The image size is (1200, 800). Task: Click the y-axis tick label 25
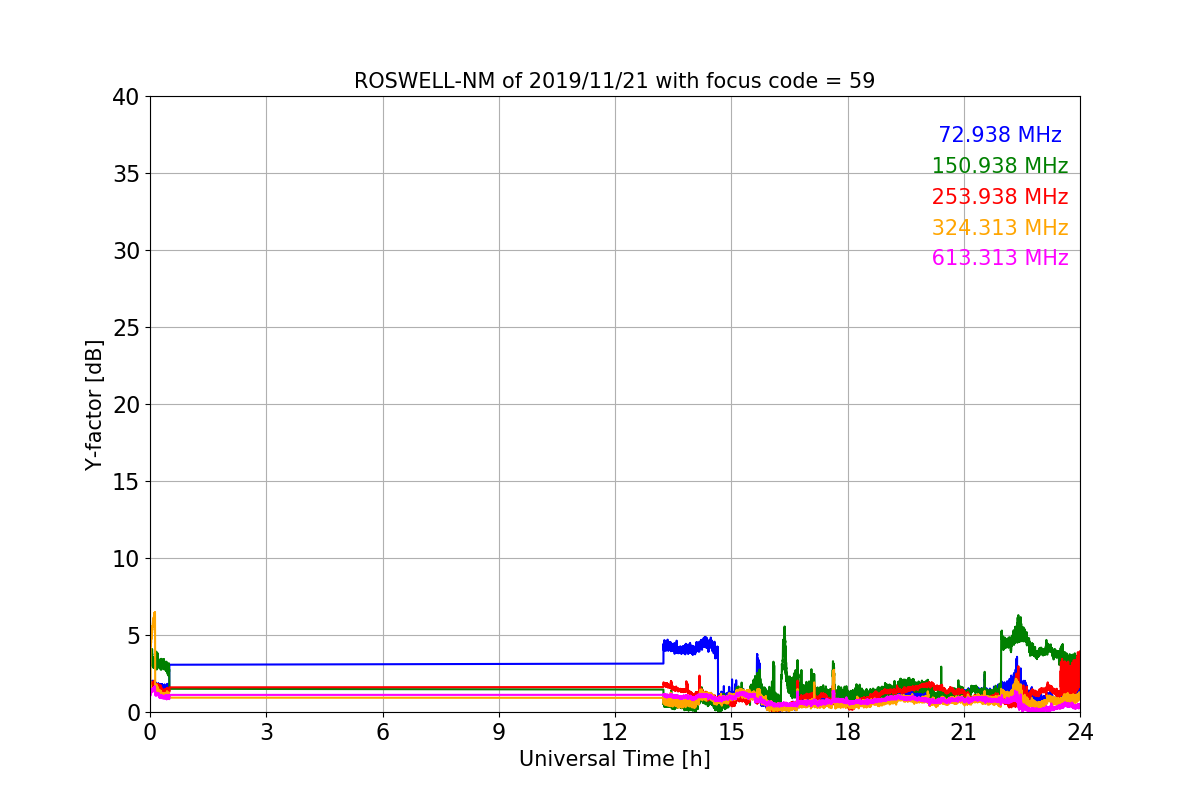126,328
